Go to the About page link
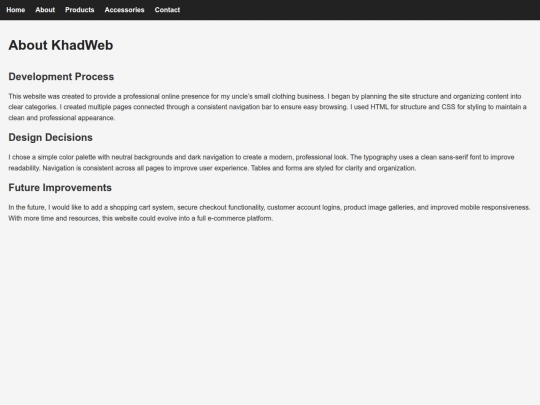This screenshot has height=405, width=540. click(45, 10)
